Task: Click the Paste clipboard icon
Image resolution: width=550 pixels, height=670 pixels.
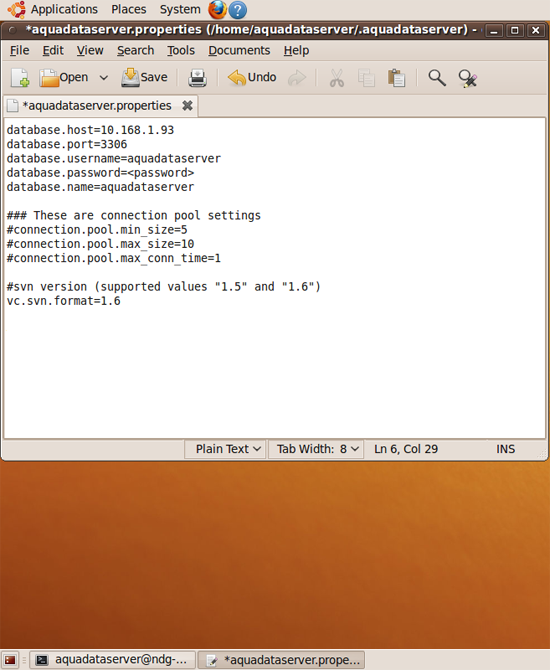Action: pyautogui.click(x=396, y=78)
